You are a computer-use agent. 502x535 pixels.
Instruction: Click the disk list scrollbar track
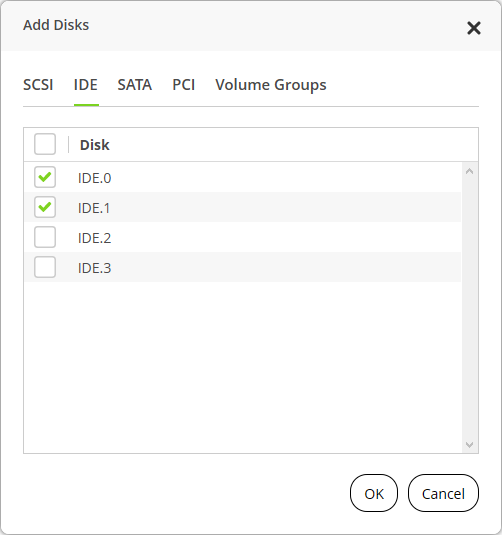(x=470, y=308)
